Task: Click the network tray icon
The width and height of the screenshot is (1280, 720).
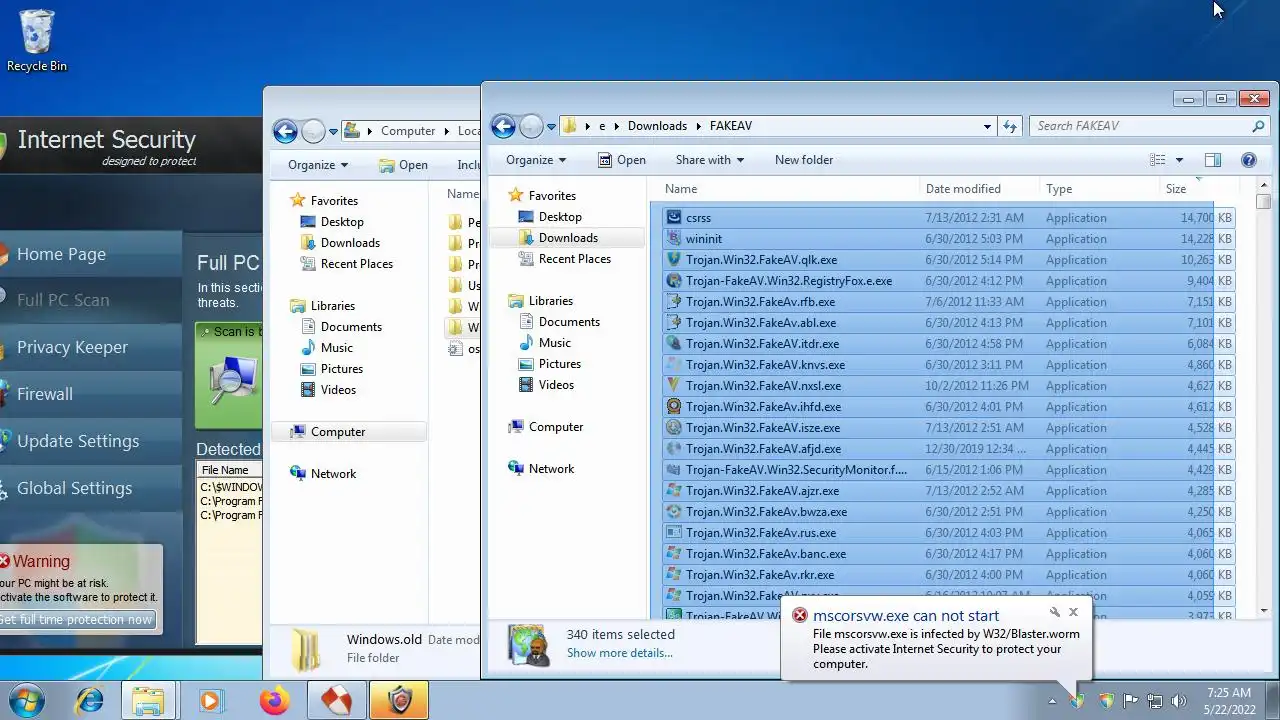Action: pyautogui.click(x=1155, y=701)
